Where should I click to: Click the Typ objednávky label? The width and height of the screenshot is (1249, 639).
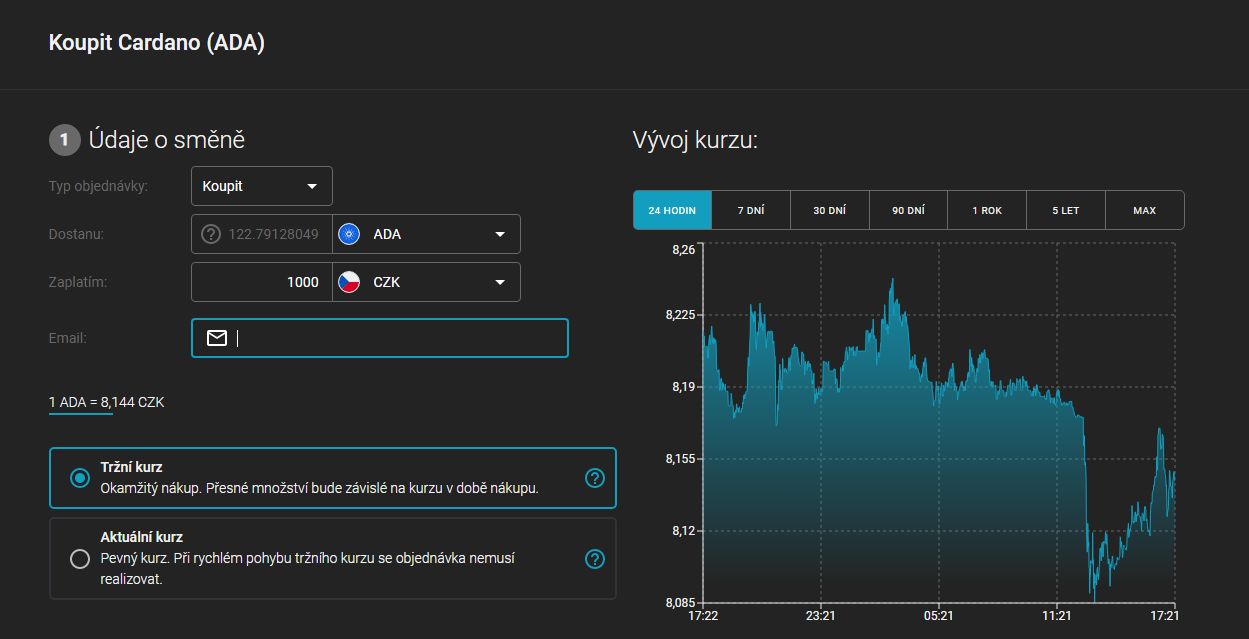pyautogui.click(x=98, y=186)
